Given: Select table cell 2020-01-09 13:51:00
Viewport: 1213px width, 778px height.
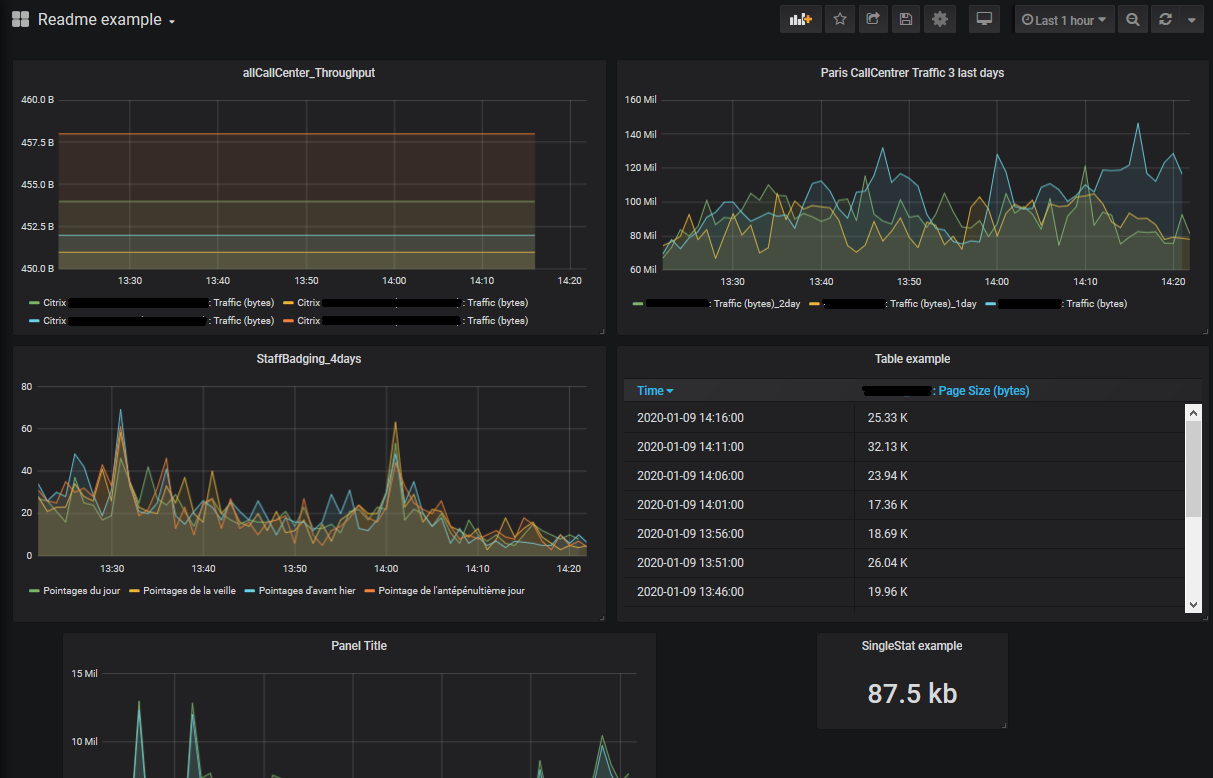Looking at the screenshot, I should point(690,563).
